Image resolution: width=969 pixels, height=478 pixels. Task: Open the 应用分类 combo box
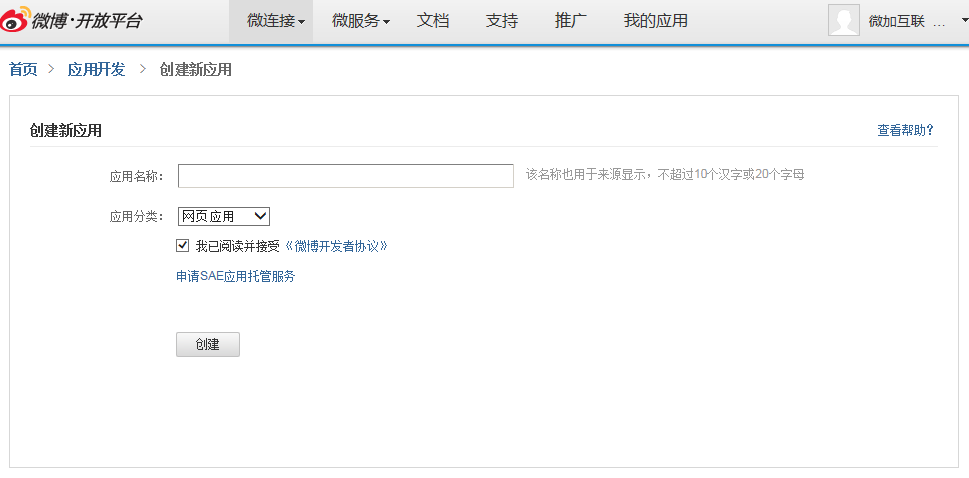224,216
